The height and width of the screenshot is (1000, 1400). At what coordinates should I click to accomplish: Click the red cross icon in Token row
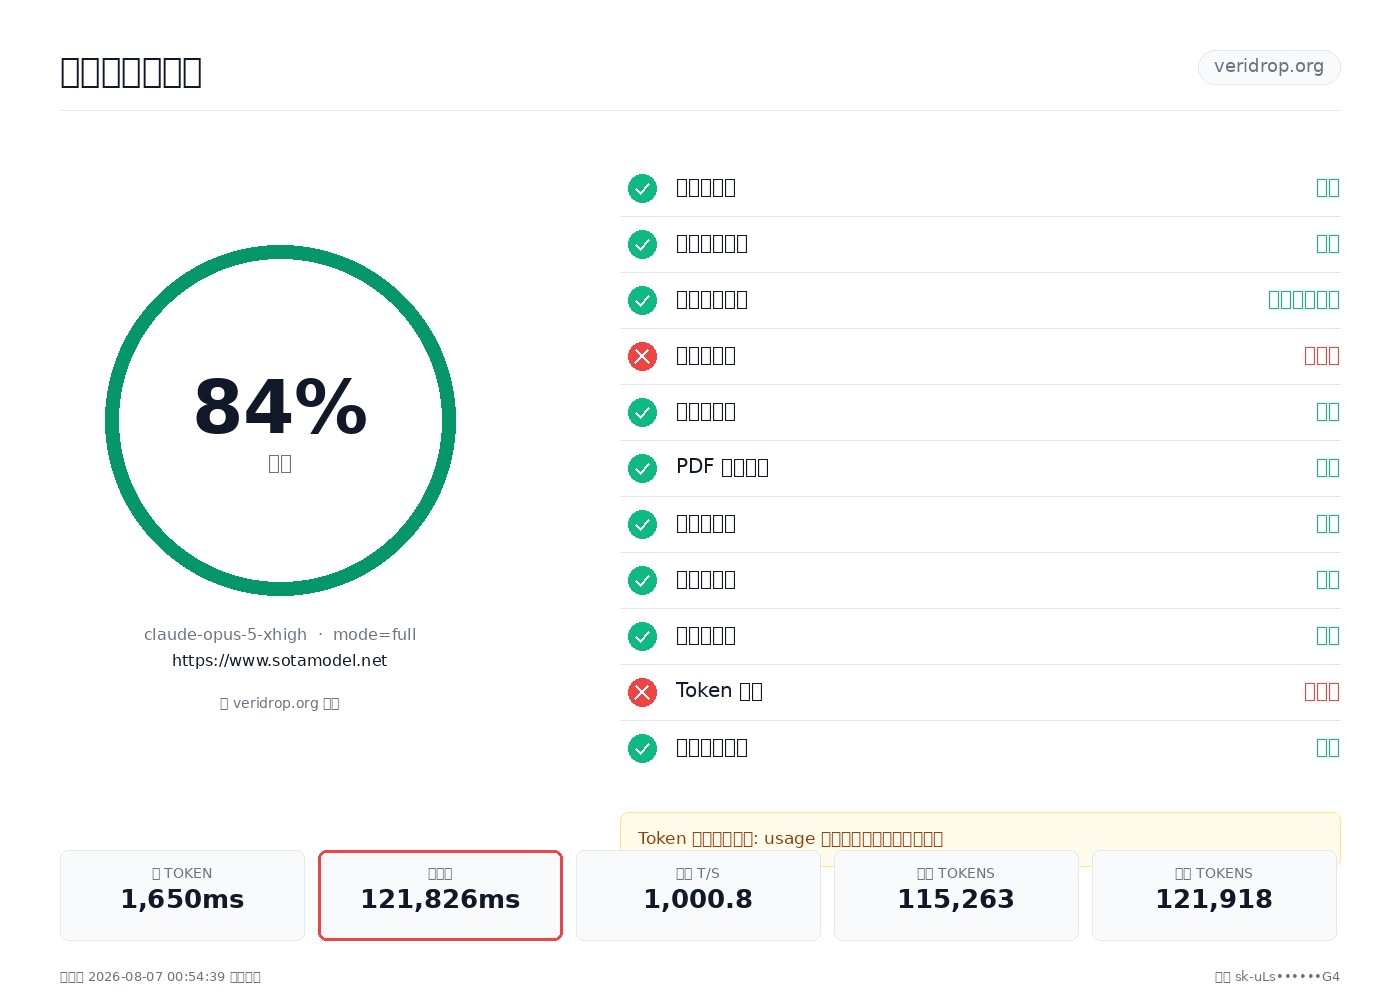tap(642, 692)
